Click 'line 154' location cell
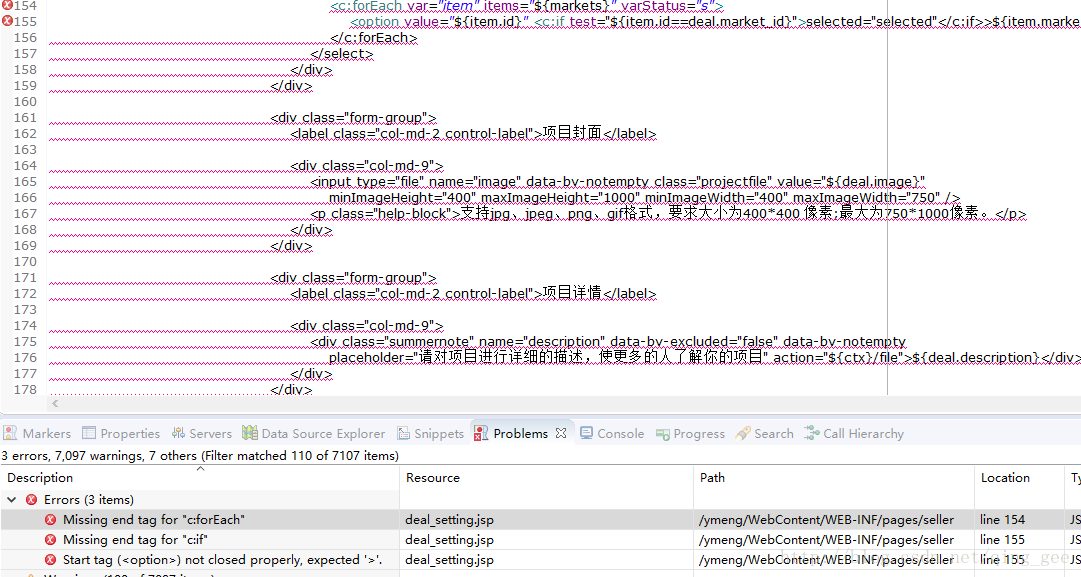Screen dimensions: 1081x577 click(1002, 520)
